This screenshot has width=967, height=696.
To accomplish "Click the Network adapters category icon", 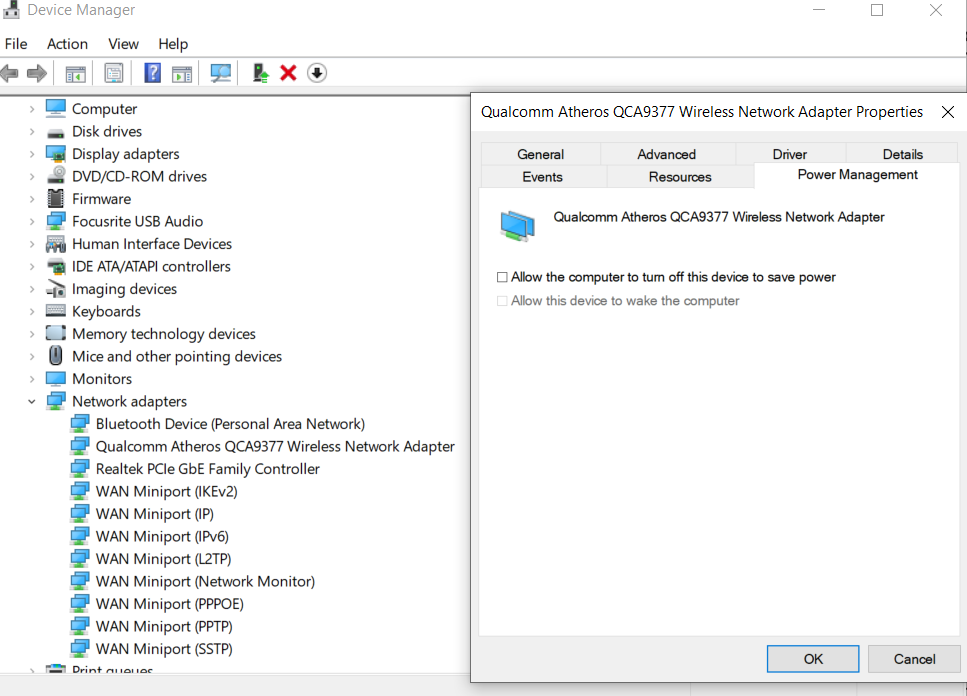I will [x=56, y=401].
